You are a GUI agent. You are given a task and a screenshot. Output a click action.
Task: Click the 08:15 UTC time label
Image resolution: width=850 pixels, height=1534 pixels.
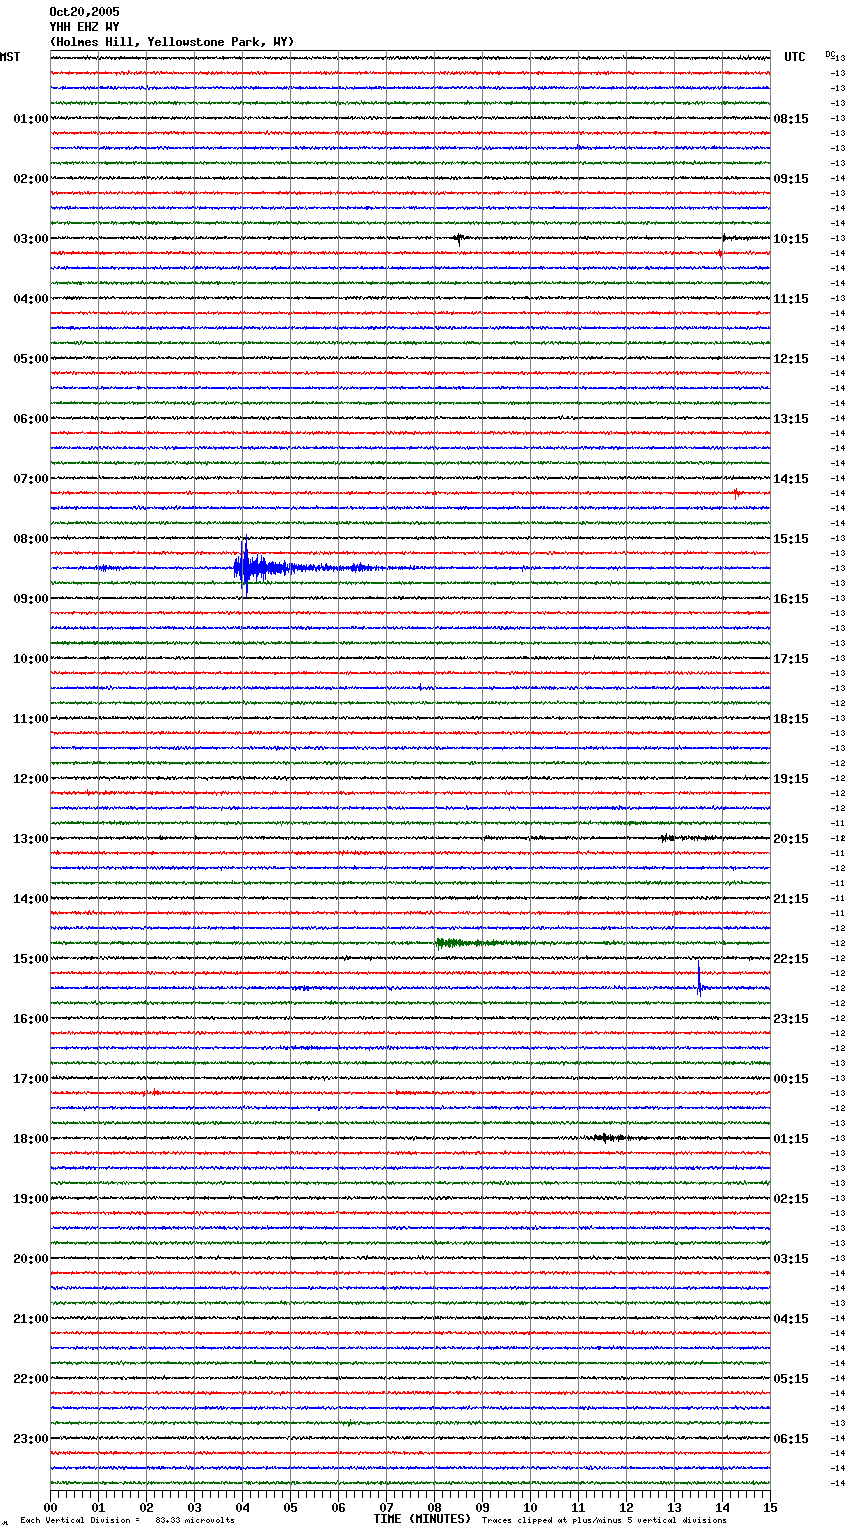pyautogui.click(x=791, y=119)
